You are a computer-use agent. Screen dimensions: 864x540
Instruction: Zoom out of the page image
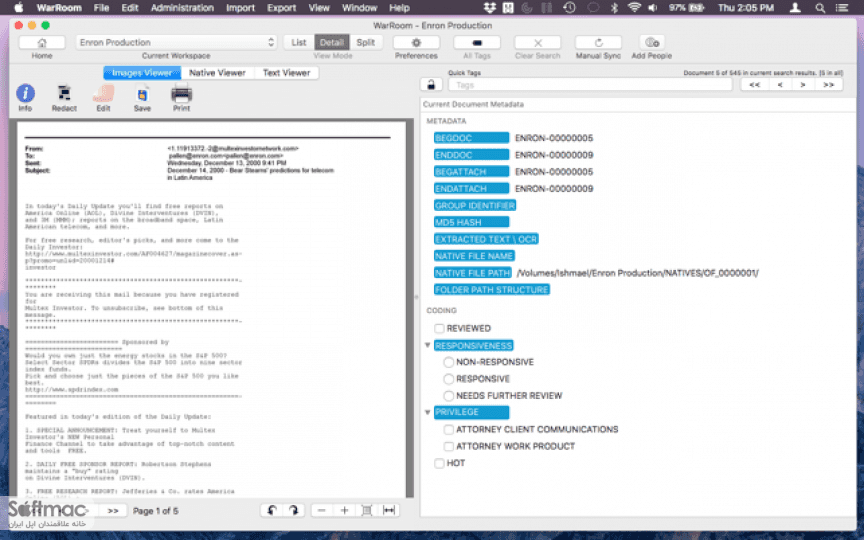(x=322, y=511)
